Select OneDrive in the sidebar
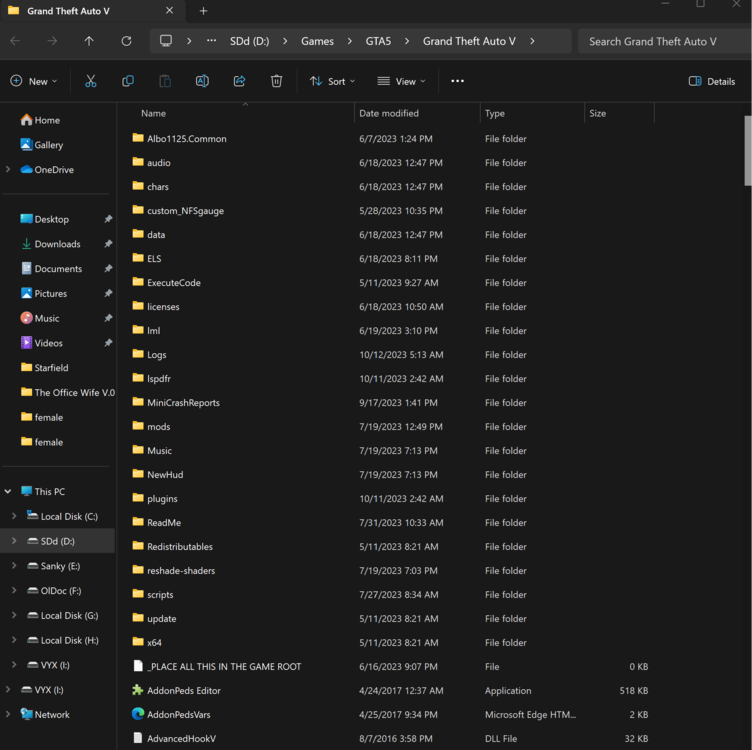 47,170
